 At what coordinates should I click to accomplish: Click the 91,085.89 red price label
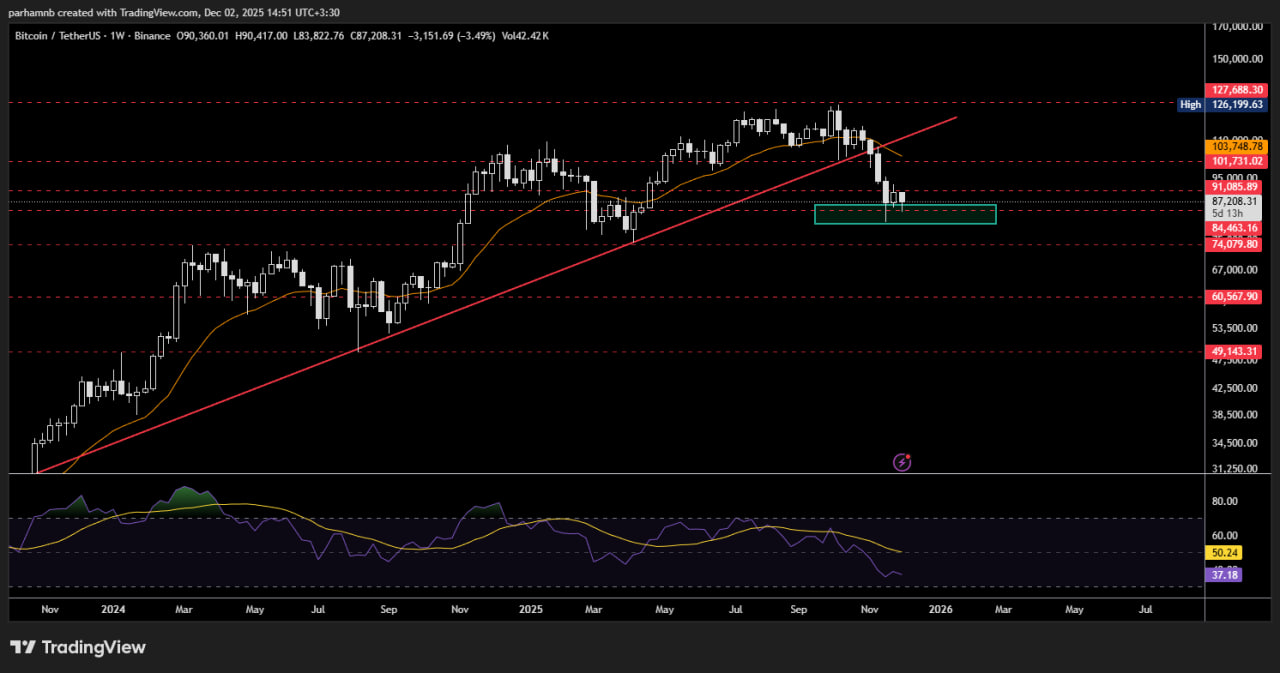tap(1235, 187)
